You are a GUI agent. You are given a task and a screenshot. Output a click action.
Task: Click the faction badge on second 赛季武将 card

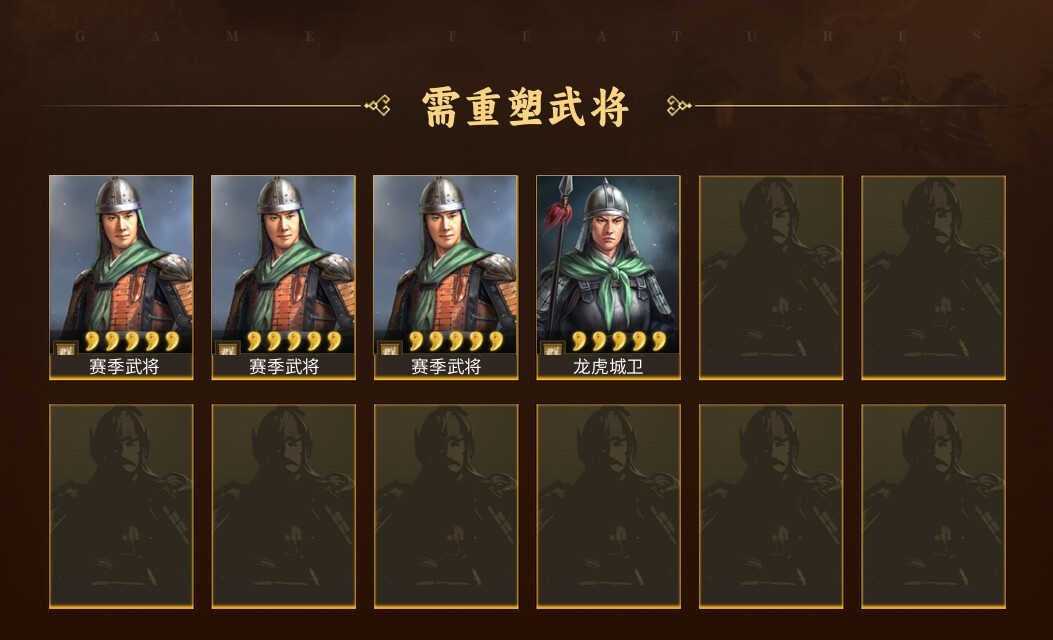tap(228, 349)
